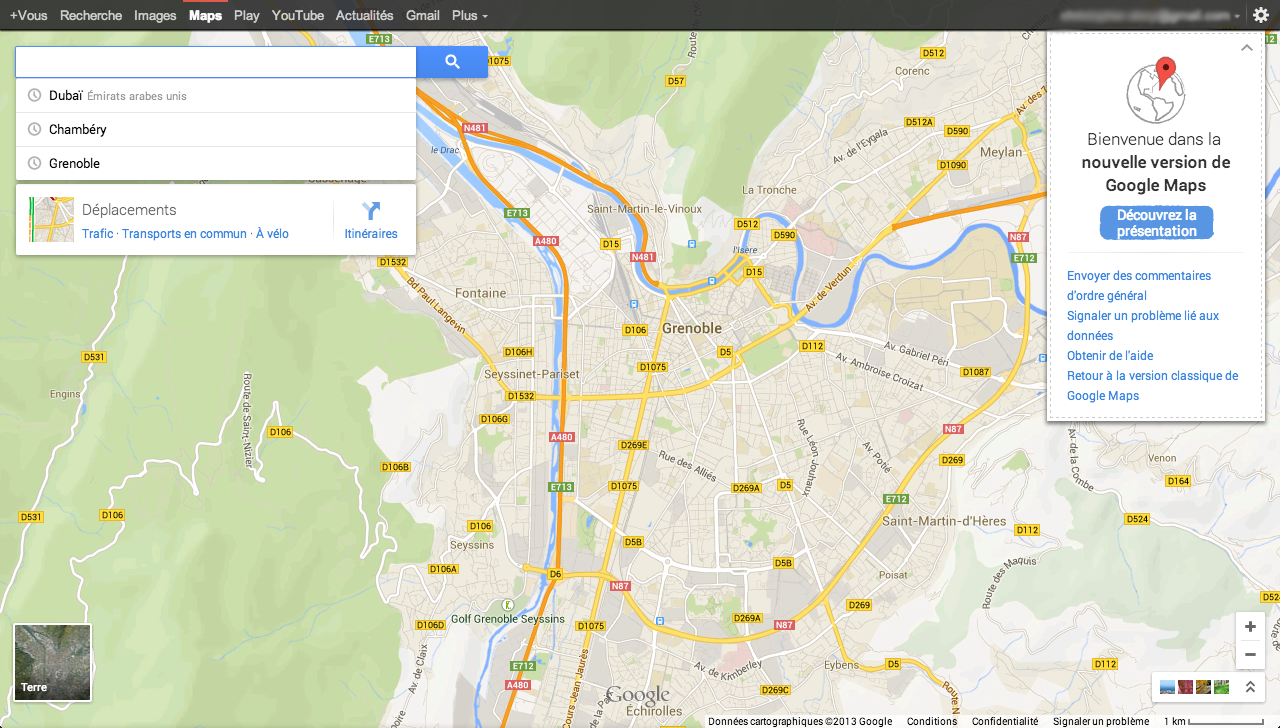The image size is (1280, 728).
Task: Open the blue seaside photo thumbnail
Action: 1168,687
